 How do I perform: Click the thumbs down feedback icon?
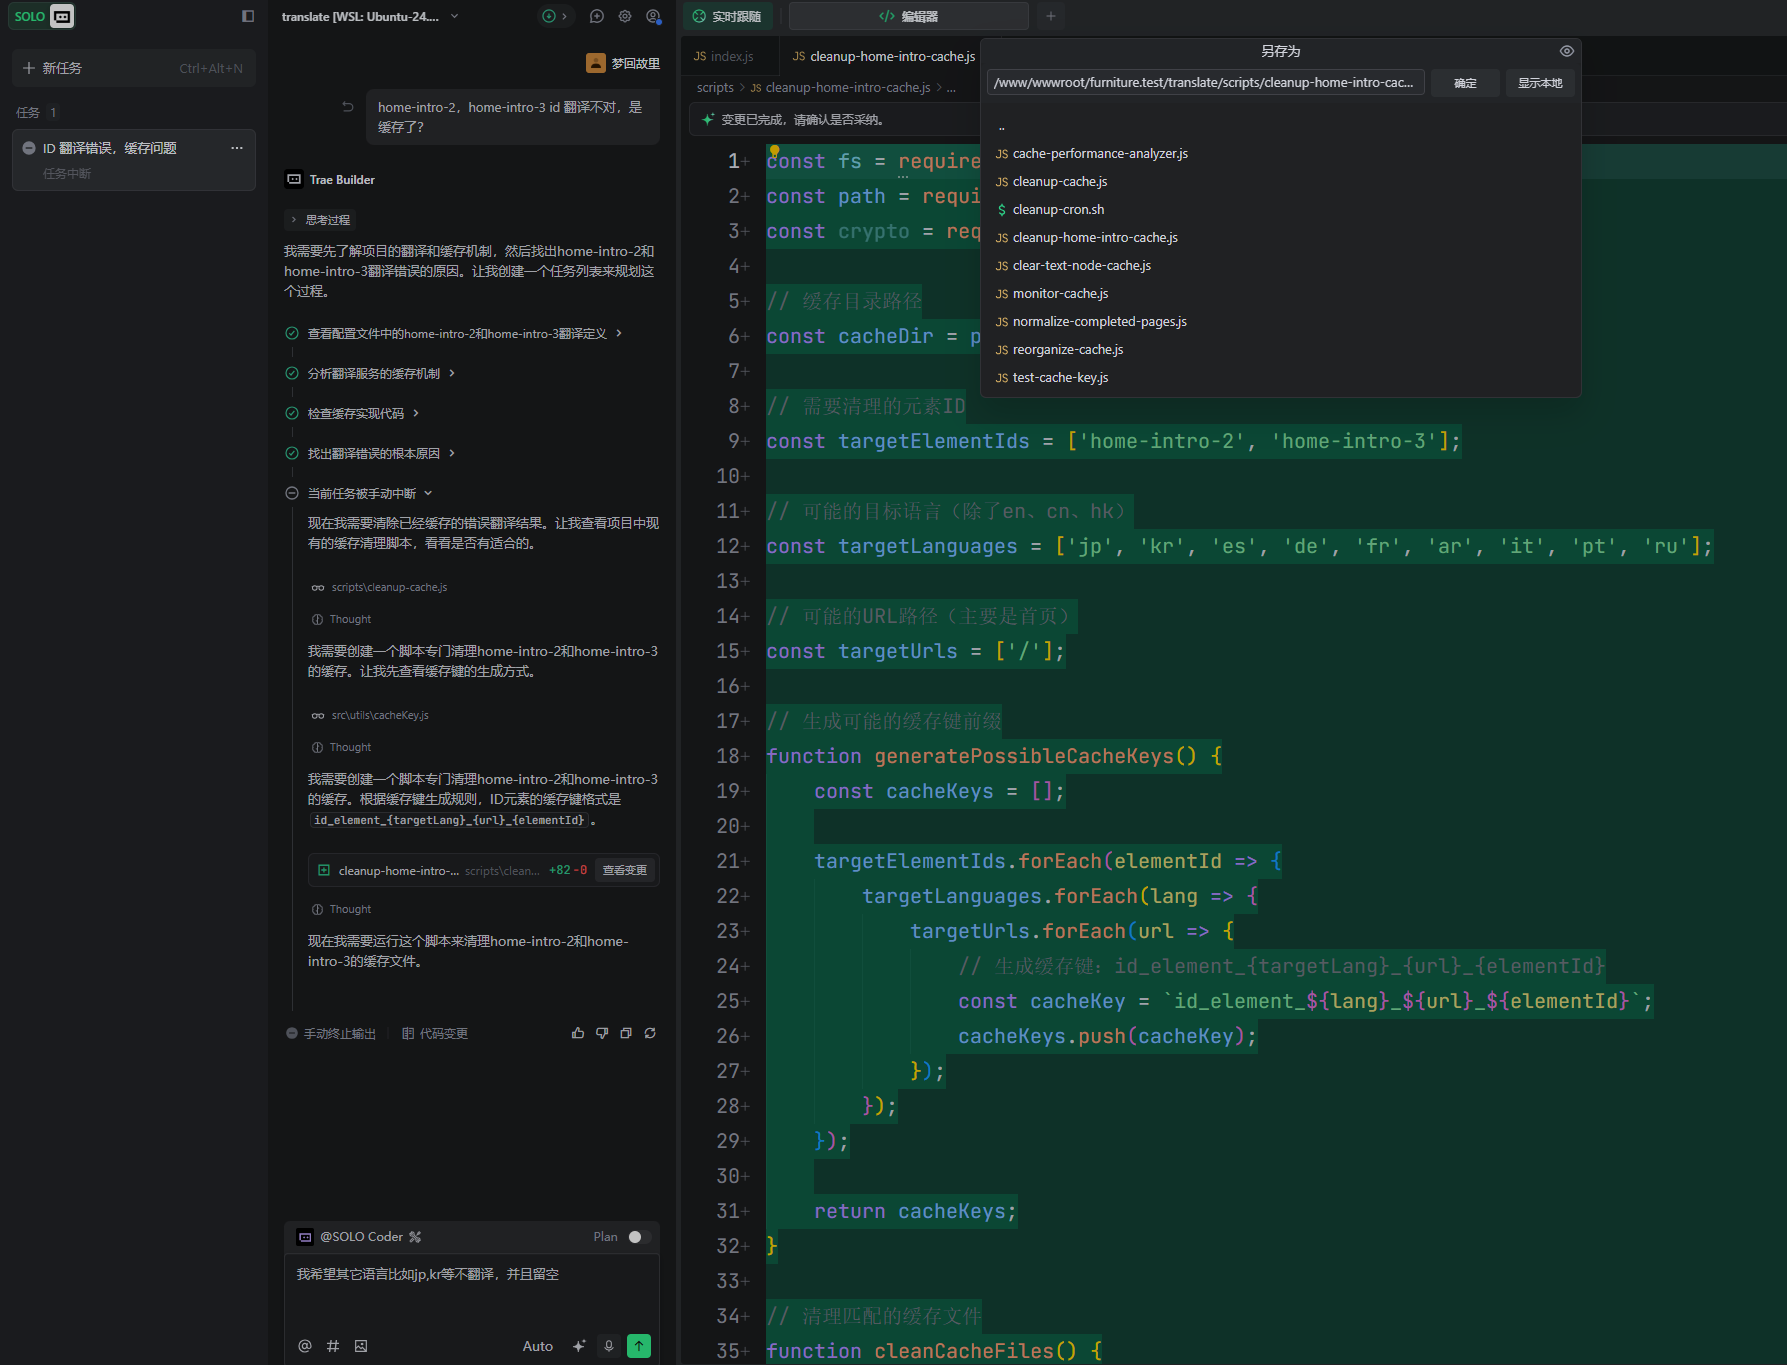[x=602, y=1033]
